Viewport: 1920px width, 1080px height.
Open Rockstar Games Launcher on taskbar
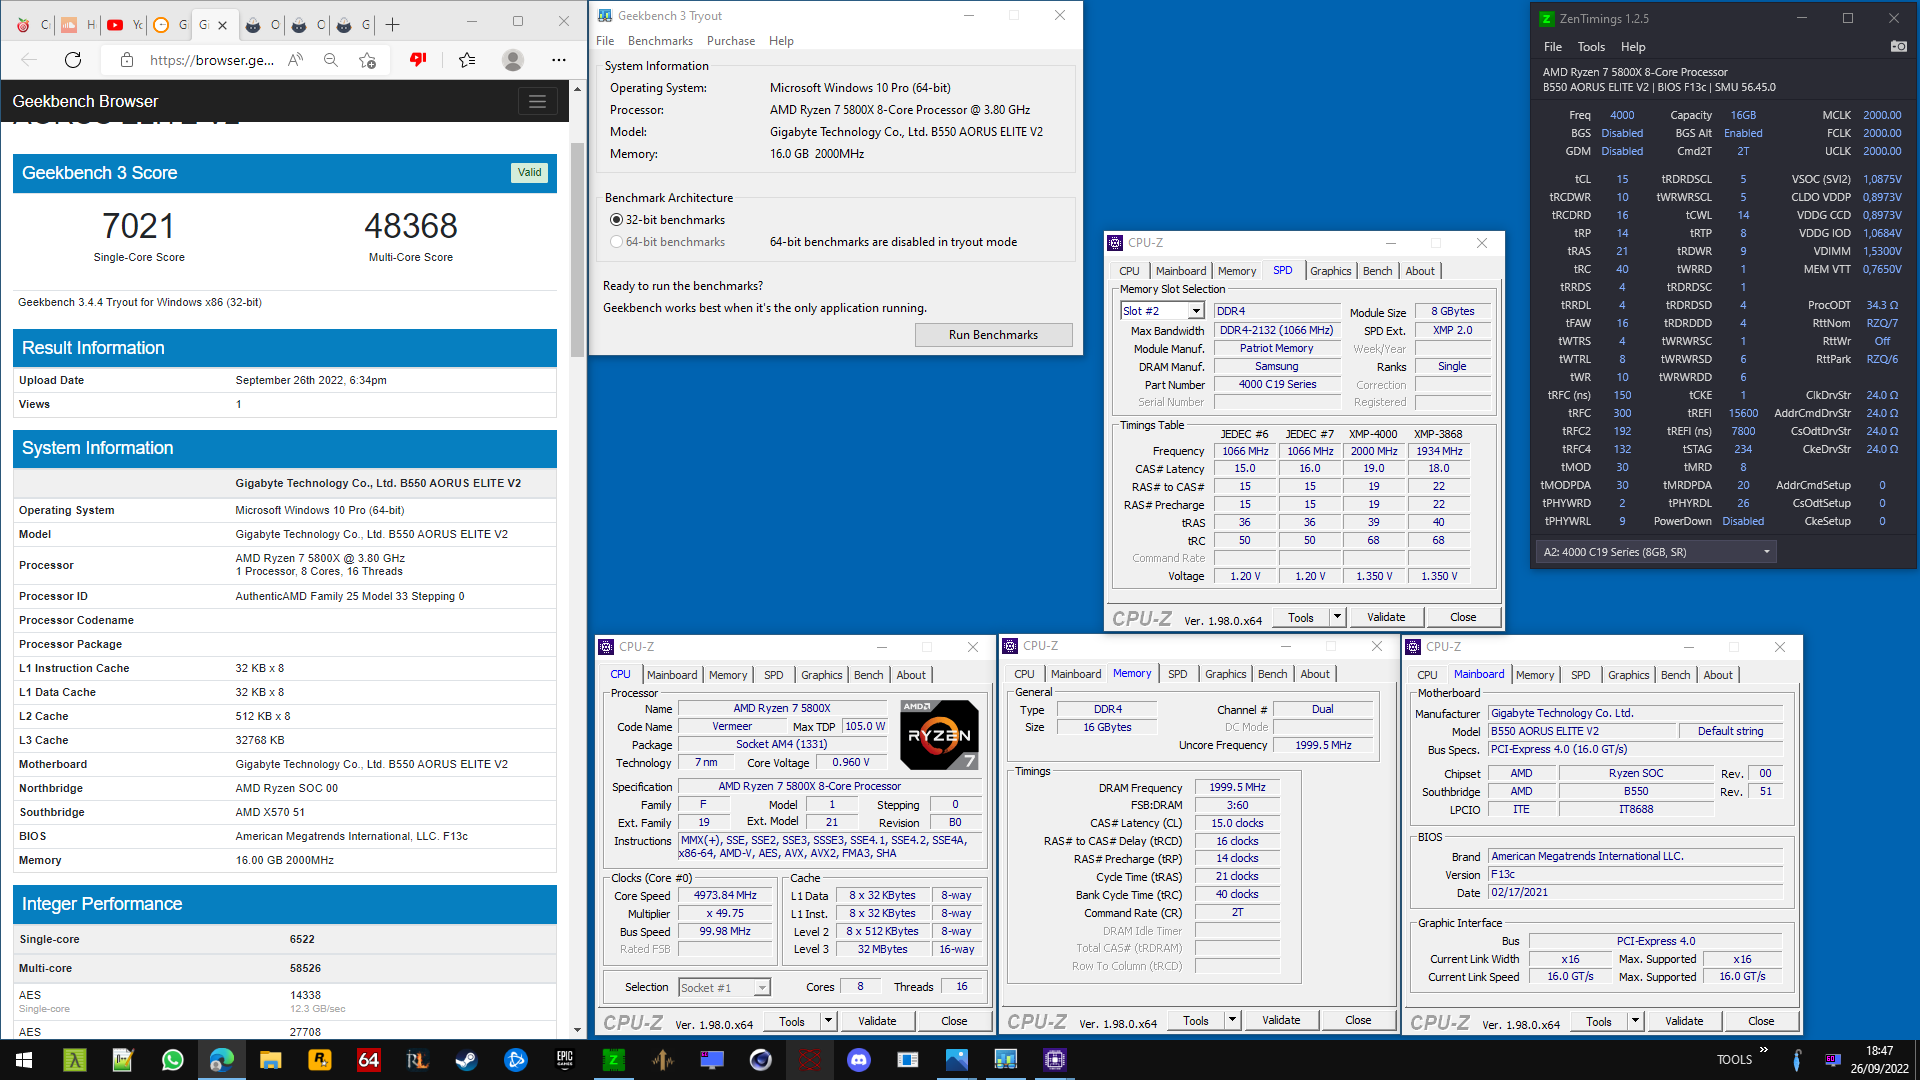(319, 1059)
